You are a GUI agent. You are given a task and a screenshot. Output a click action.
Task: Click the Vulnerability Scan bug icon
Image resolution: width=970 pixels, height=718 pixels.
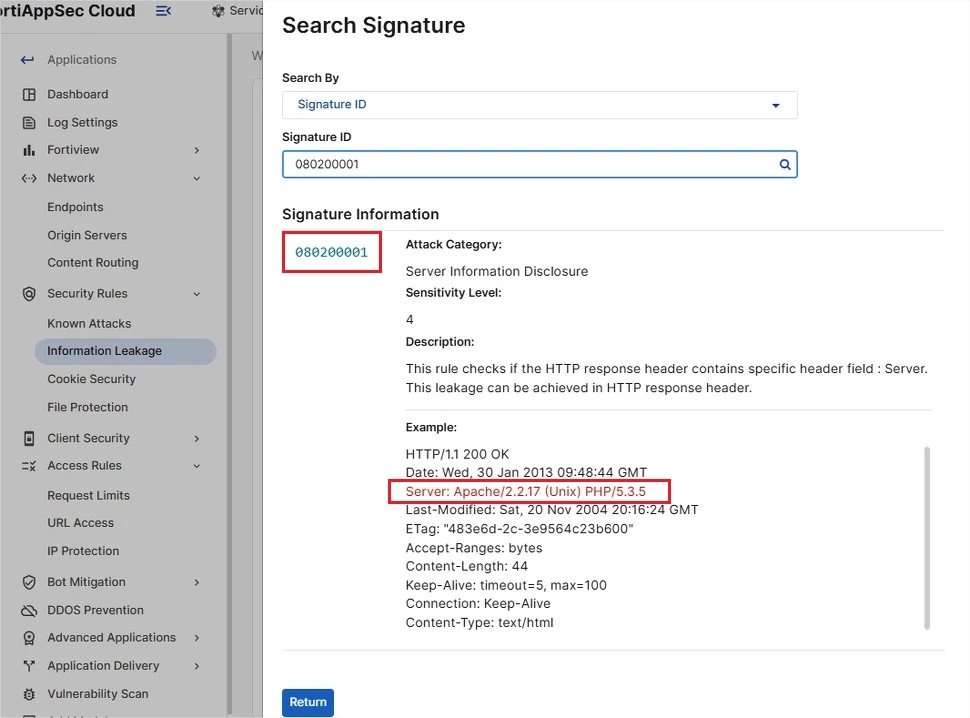click(x=29, y=694)
